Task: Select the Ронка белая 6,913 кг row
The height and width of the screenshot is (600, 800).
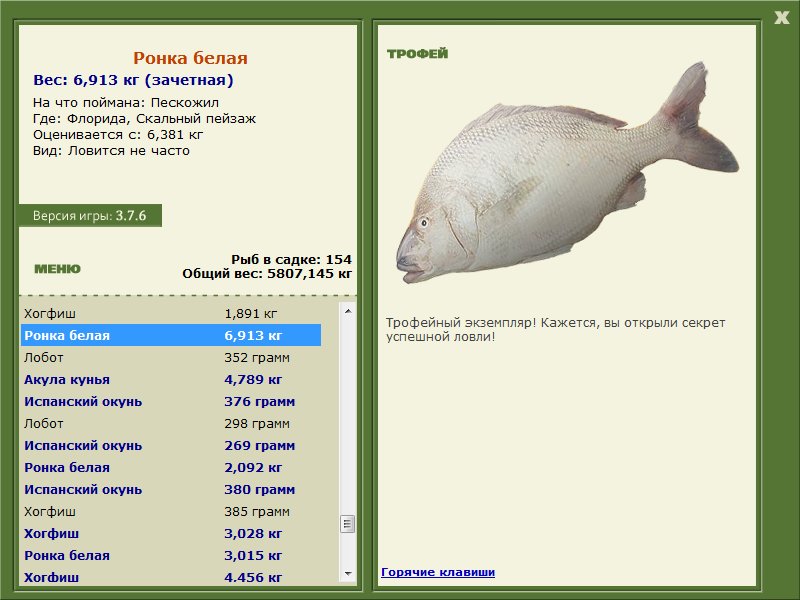Action: [171, 335]
